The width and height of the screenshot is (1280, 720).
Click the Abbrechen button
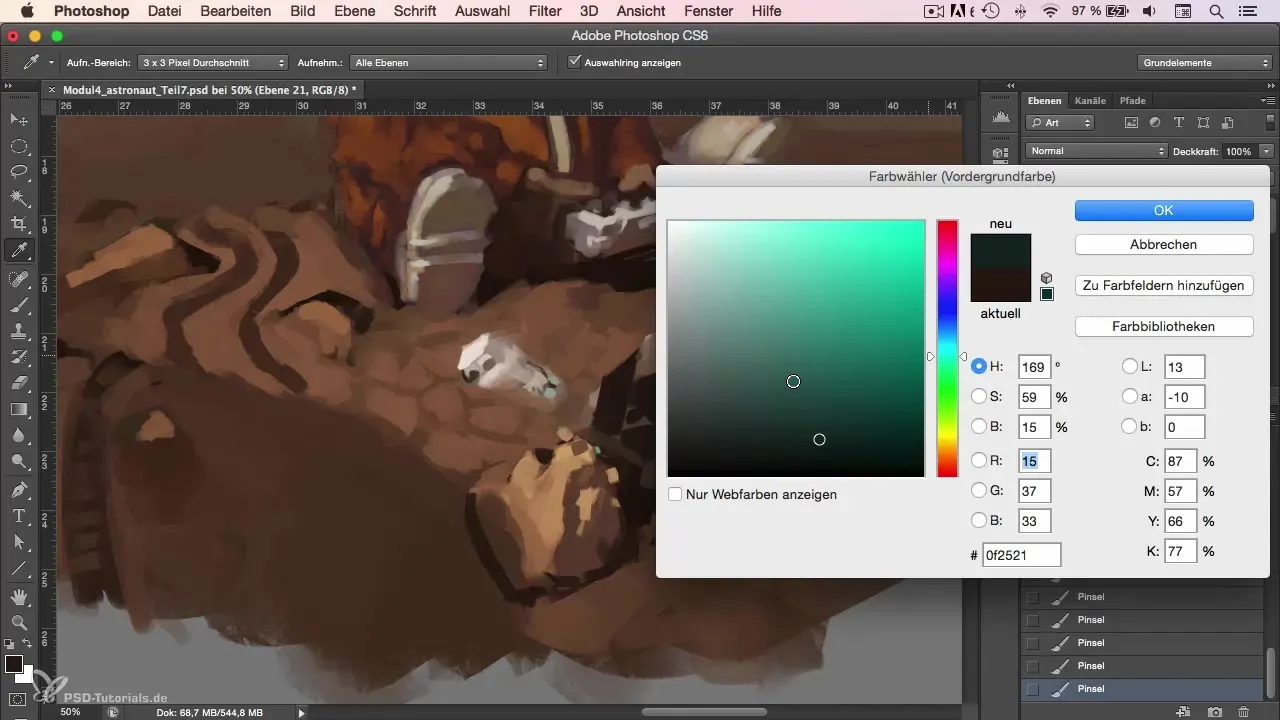pyautogui.click(x=1163, y=245)
